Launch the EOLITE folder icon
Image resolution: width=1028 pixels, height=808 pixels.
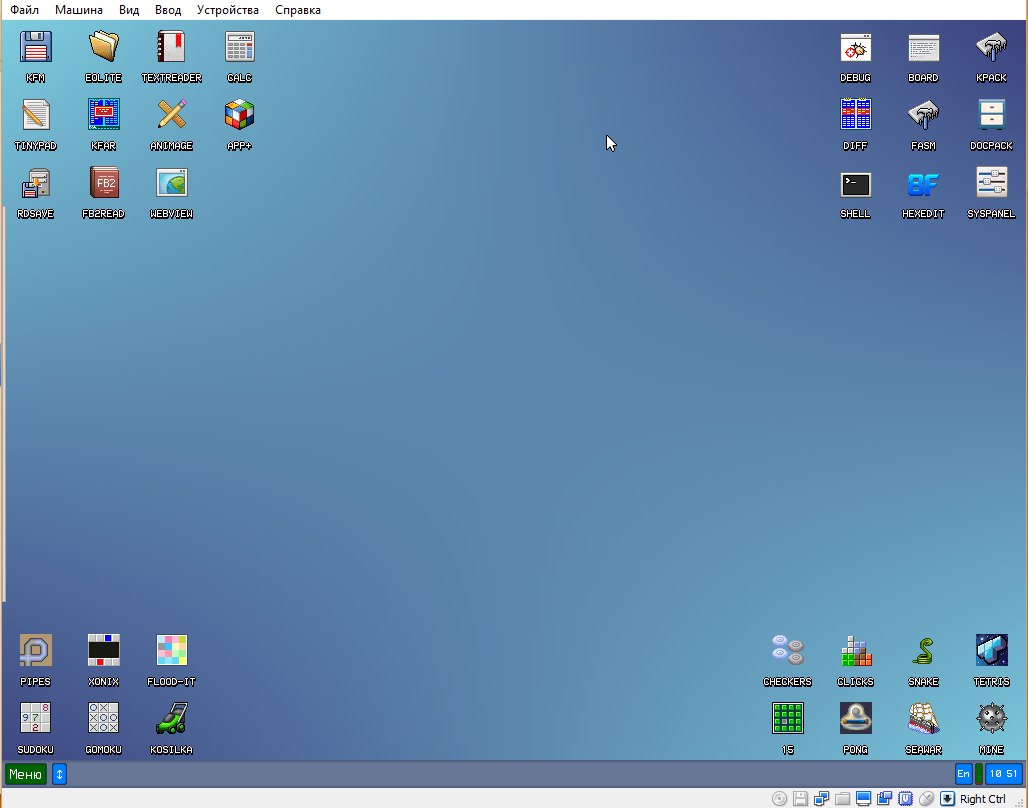point(104,47)
